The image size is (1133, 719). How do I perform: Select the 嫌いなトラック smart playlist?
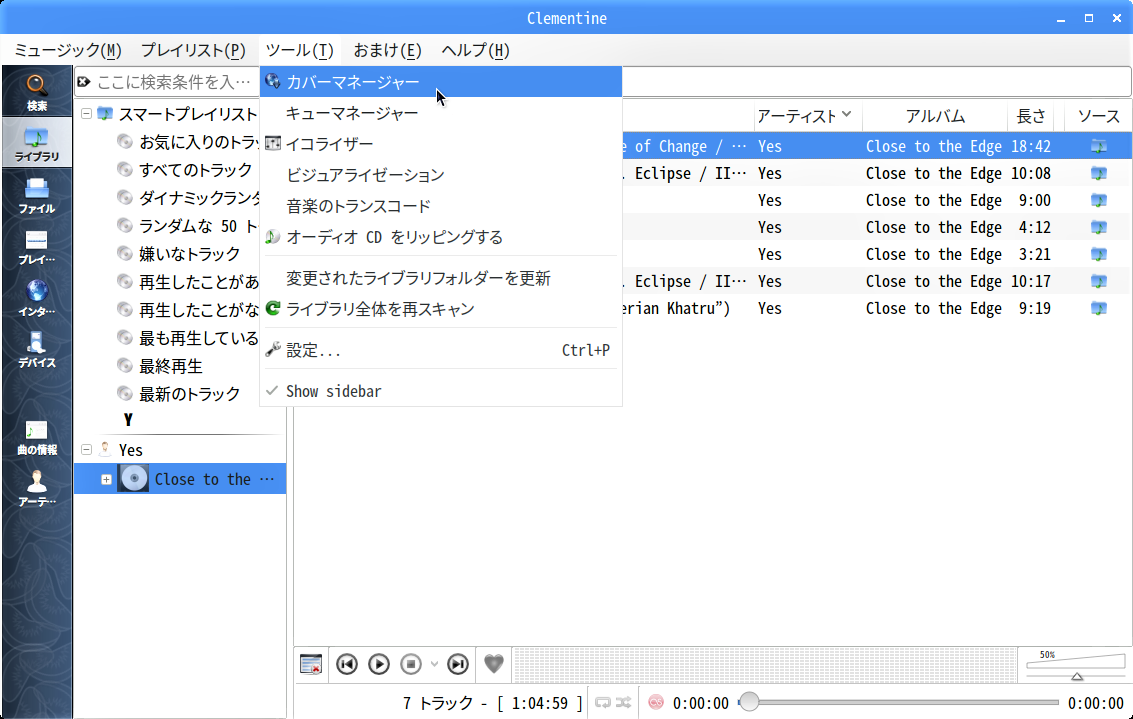coord(178,254)
